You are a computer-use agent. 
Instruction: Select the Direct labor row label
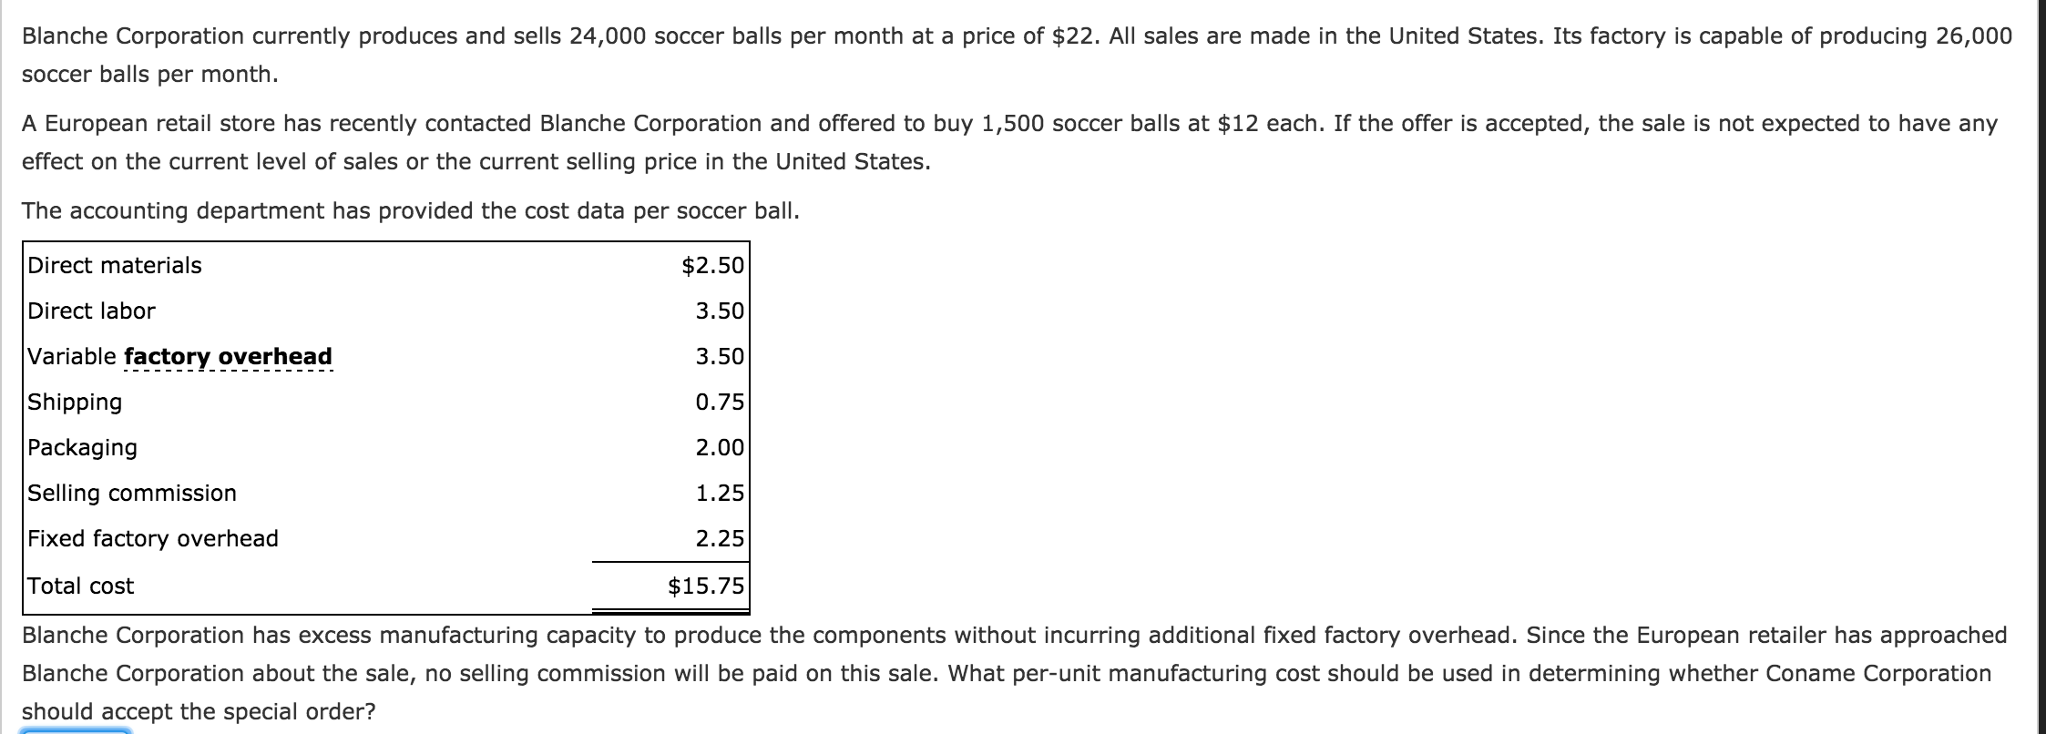(x=91, y=311)
